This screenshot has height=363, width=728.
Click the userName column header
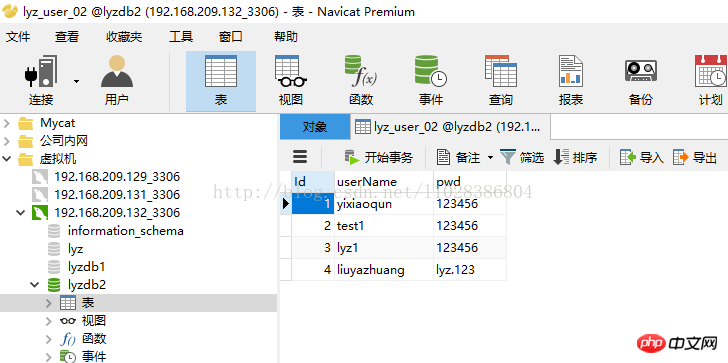[384, 182]
